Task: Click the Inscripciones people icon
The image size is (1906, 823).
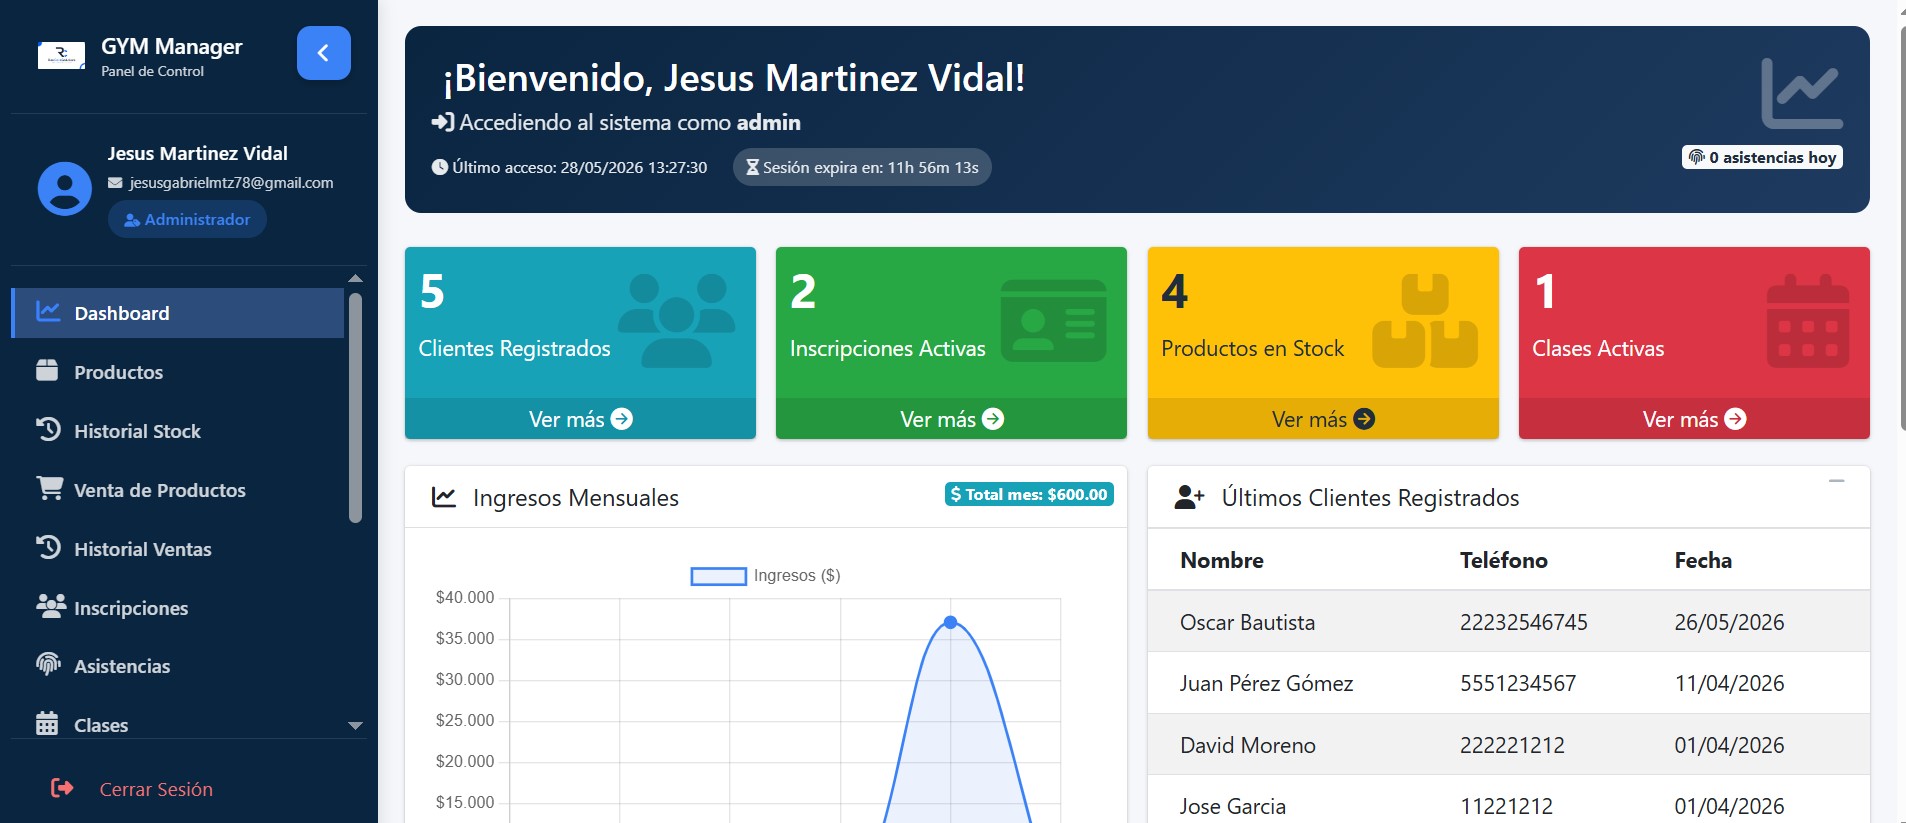Action: point(50,606)
